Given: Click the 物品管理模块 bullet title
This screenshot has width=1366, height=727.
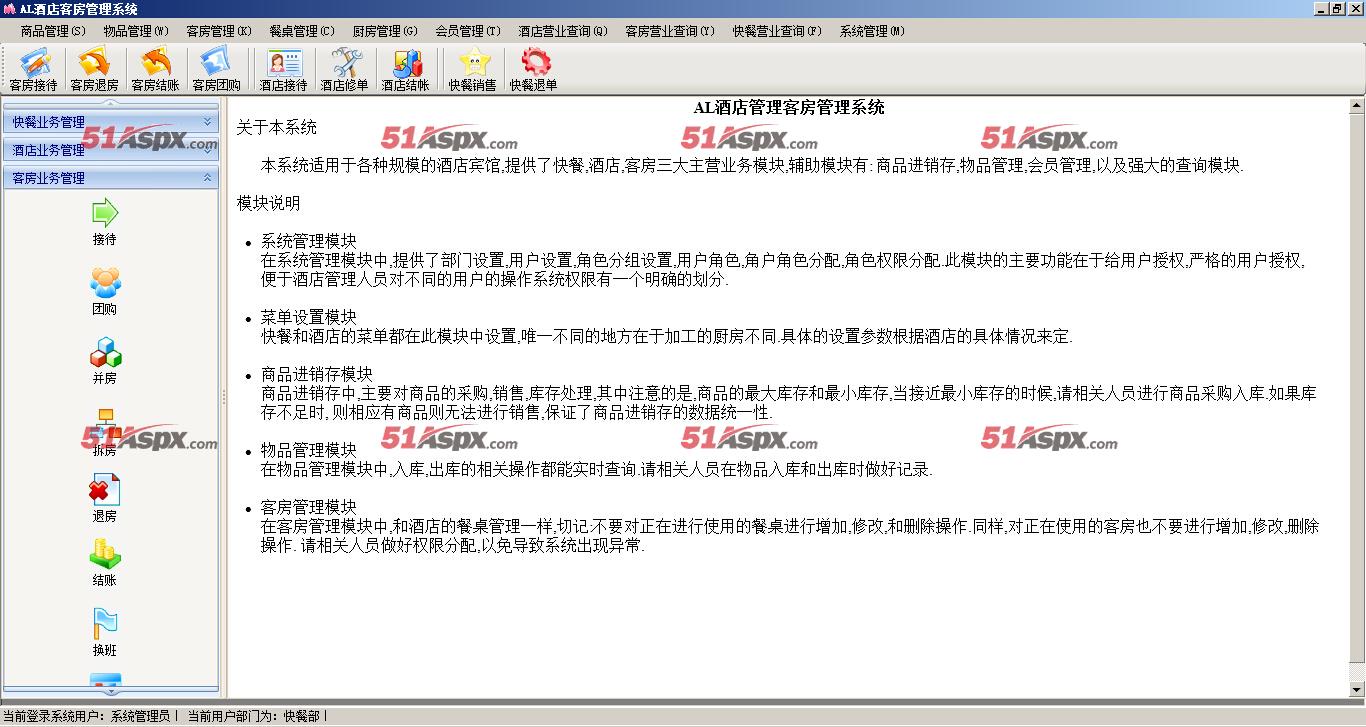Looking at the screenshot, I should (x=309, y=450).
